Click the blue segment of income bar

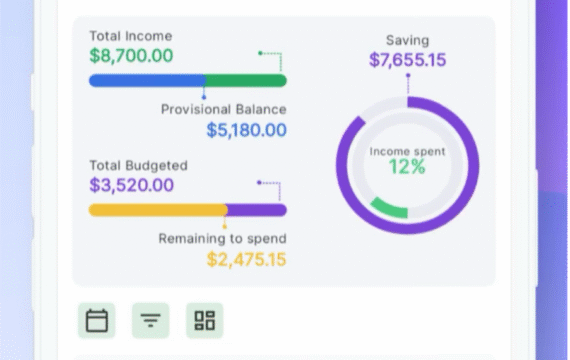tap(147, 80)
